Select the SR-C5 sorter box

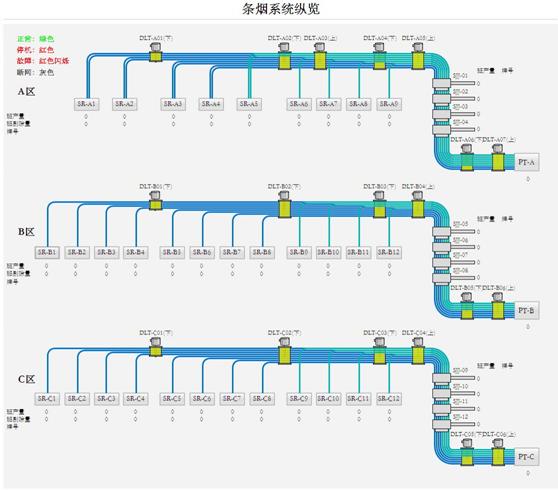pyautogui.click(x=172, y=399)
